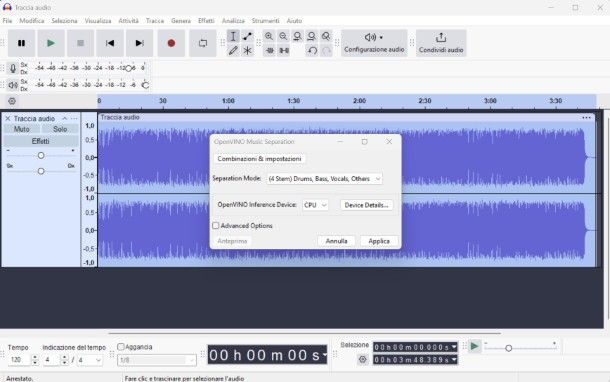Image resolution: width=610 pixels, height=382 pixels.
Task: Click the track gain slider handle
Action: [x=41, y=156]
